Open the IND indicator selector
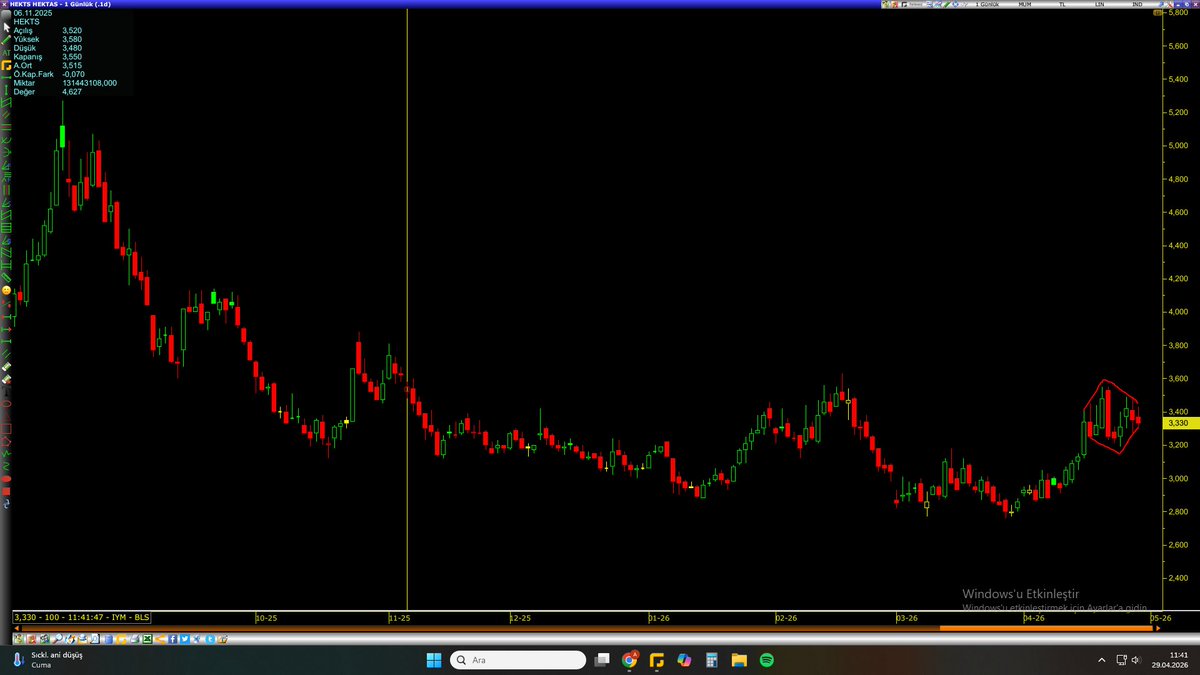This screenshot has width=1200, height=675. click(x=1137, y=5)
